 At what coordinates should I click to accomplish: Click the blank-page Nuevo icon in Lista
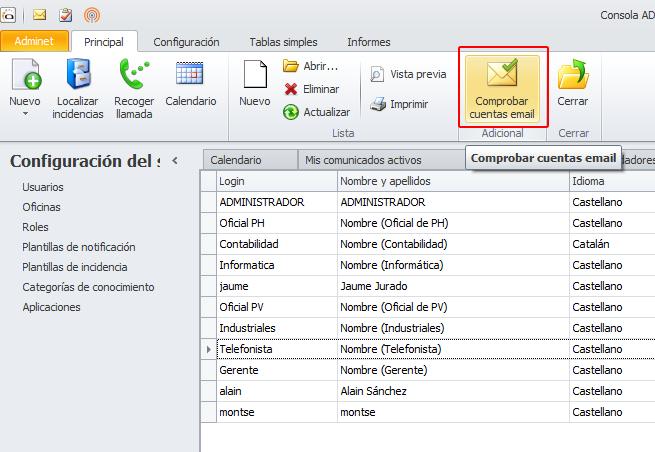coord(255,74)
